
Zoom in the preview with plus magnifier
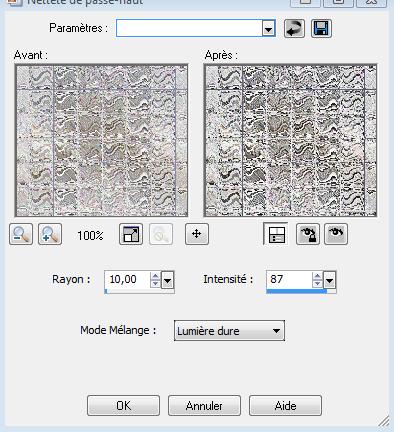click(x=50, y=234)
